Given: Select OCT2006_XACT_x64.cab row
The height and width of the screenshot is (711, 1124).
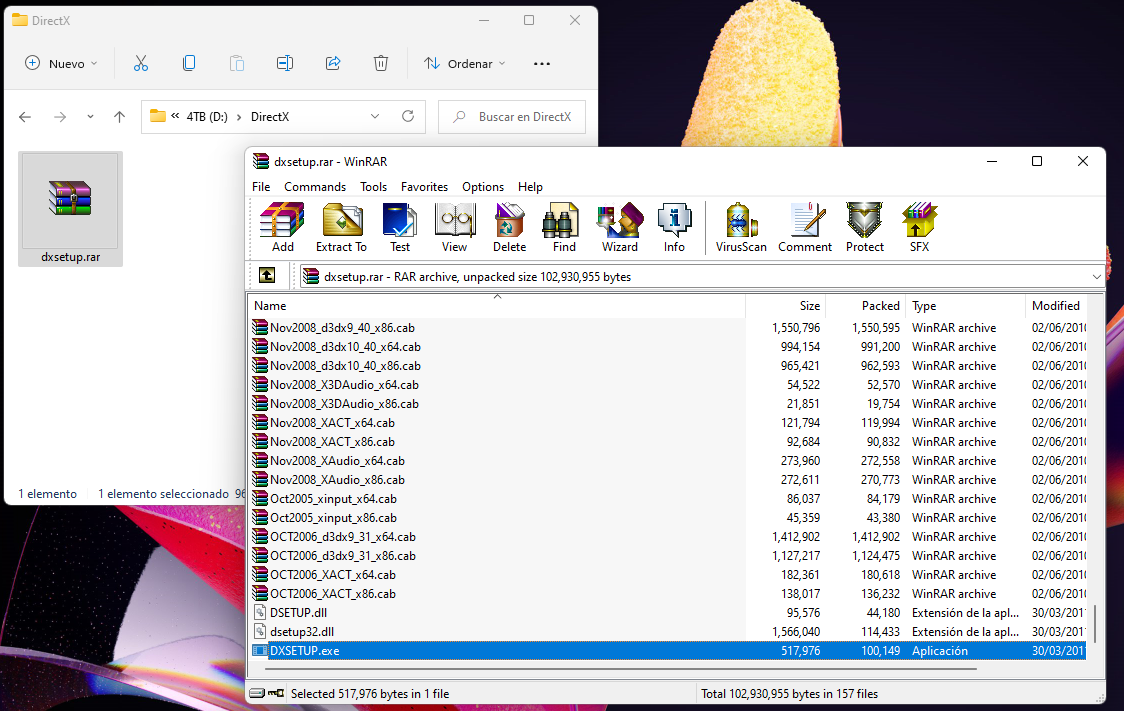Looking at the screenshot, I should [667, 575].
